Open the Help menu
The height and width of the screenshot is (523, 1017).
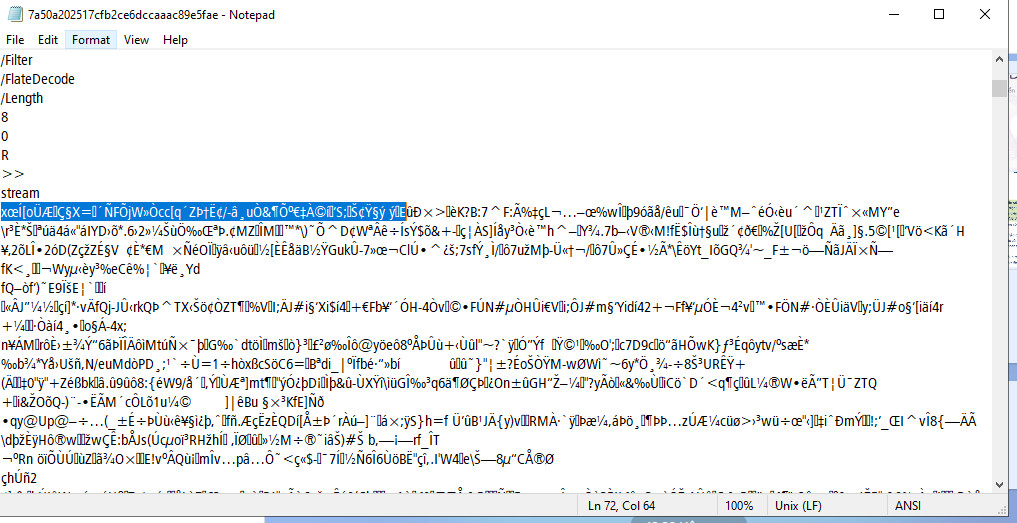(175, 40)
